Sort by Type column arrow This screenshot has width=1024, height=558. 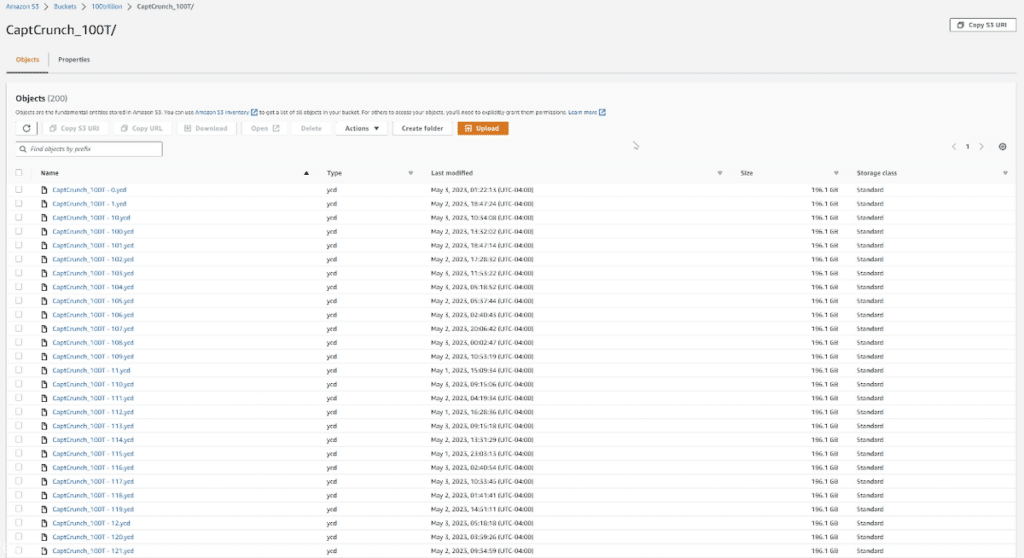(411, 173)
